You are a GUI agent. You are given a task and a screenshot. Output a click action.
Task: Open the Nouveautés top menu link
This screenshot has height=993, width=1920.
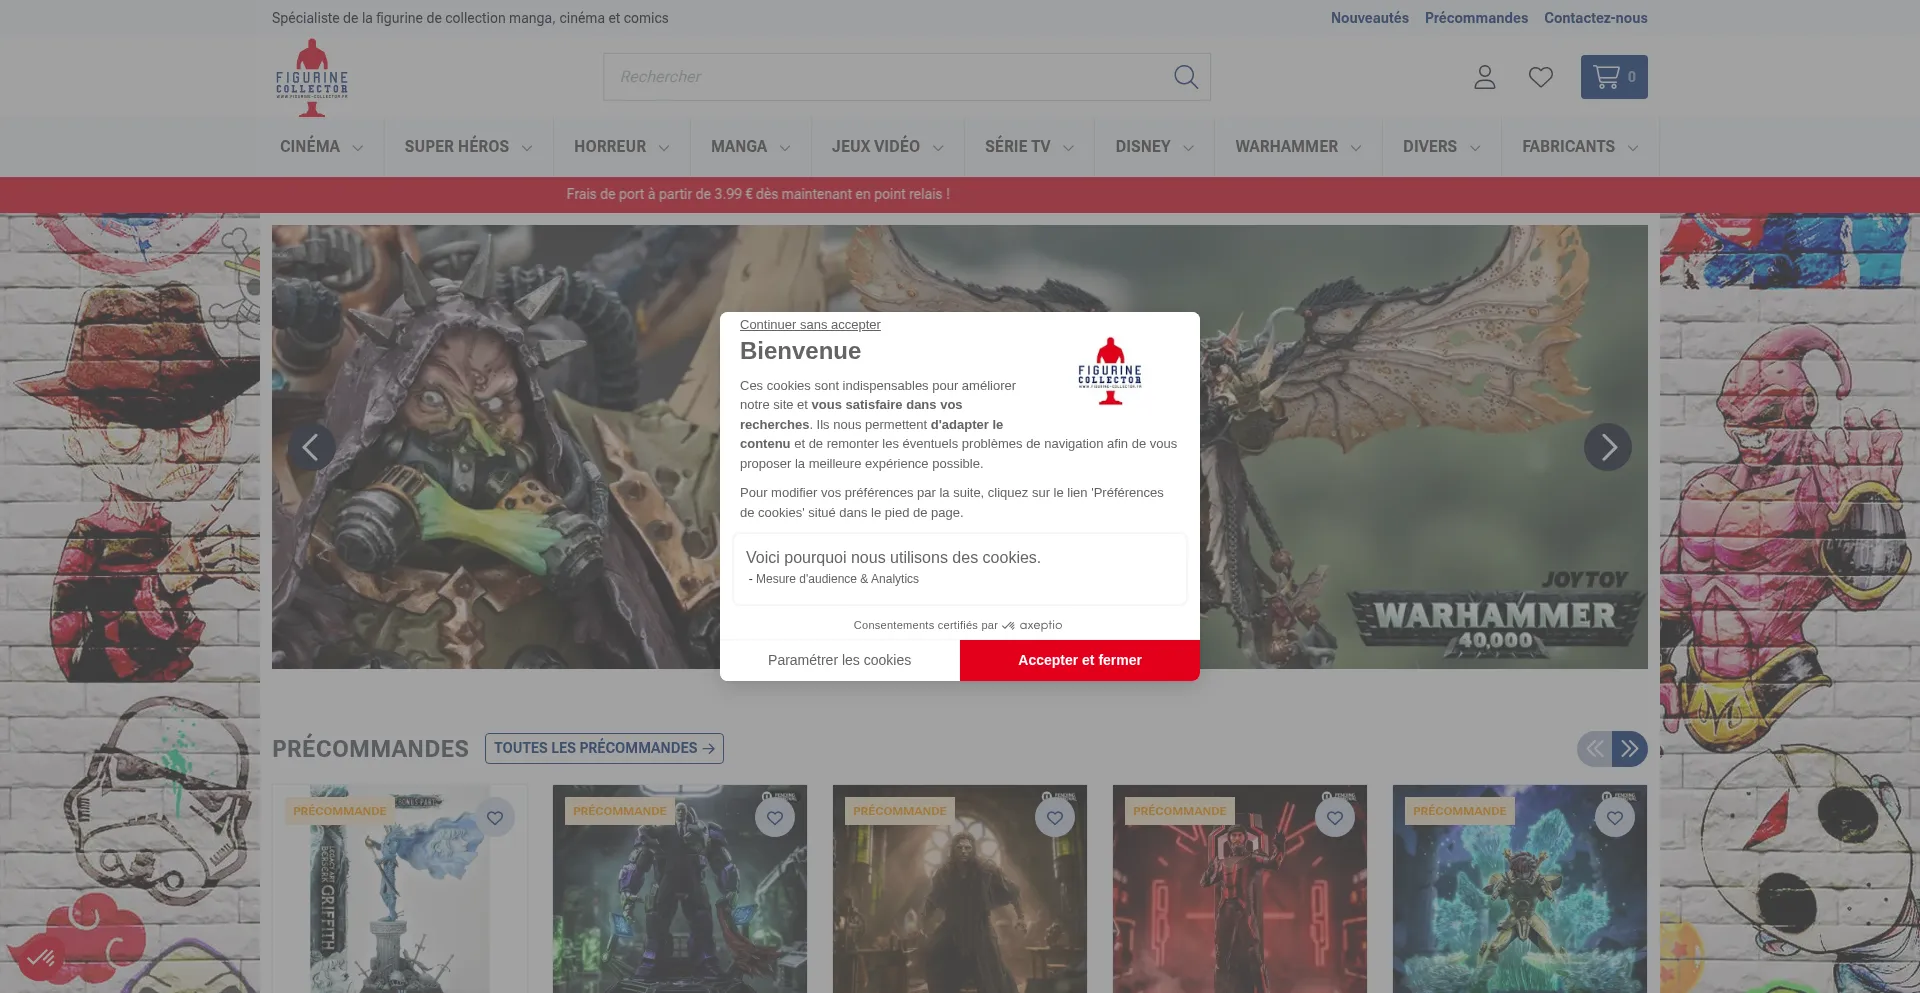[x=1369, y=18]
